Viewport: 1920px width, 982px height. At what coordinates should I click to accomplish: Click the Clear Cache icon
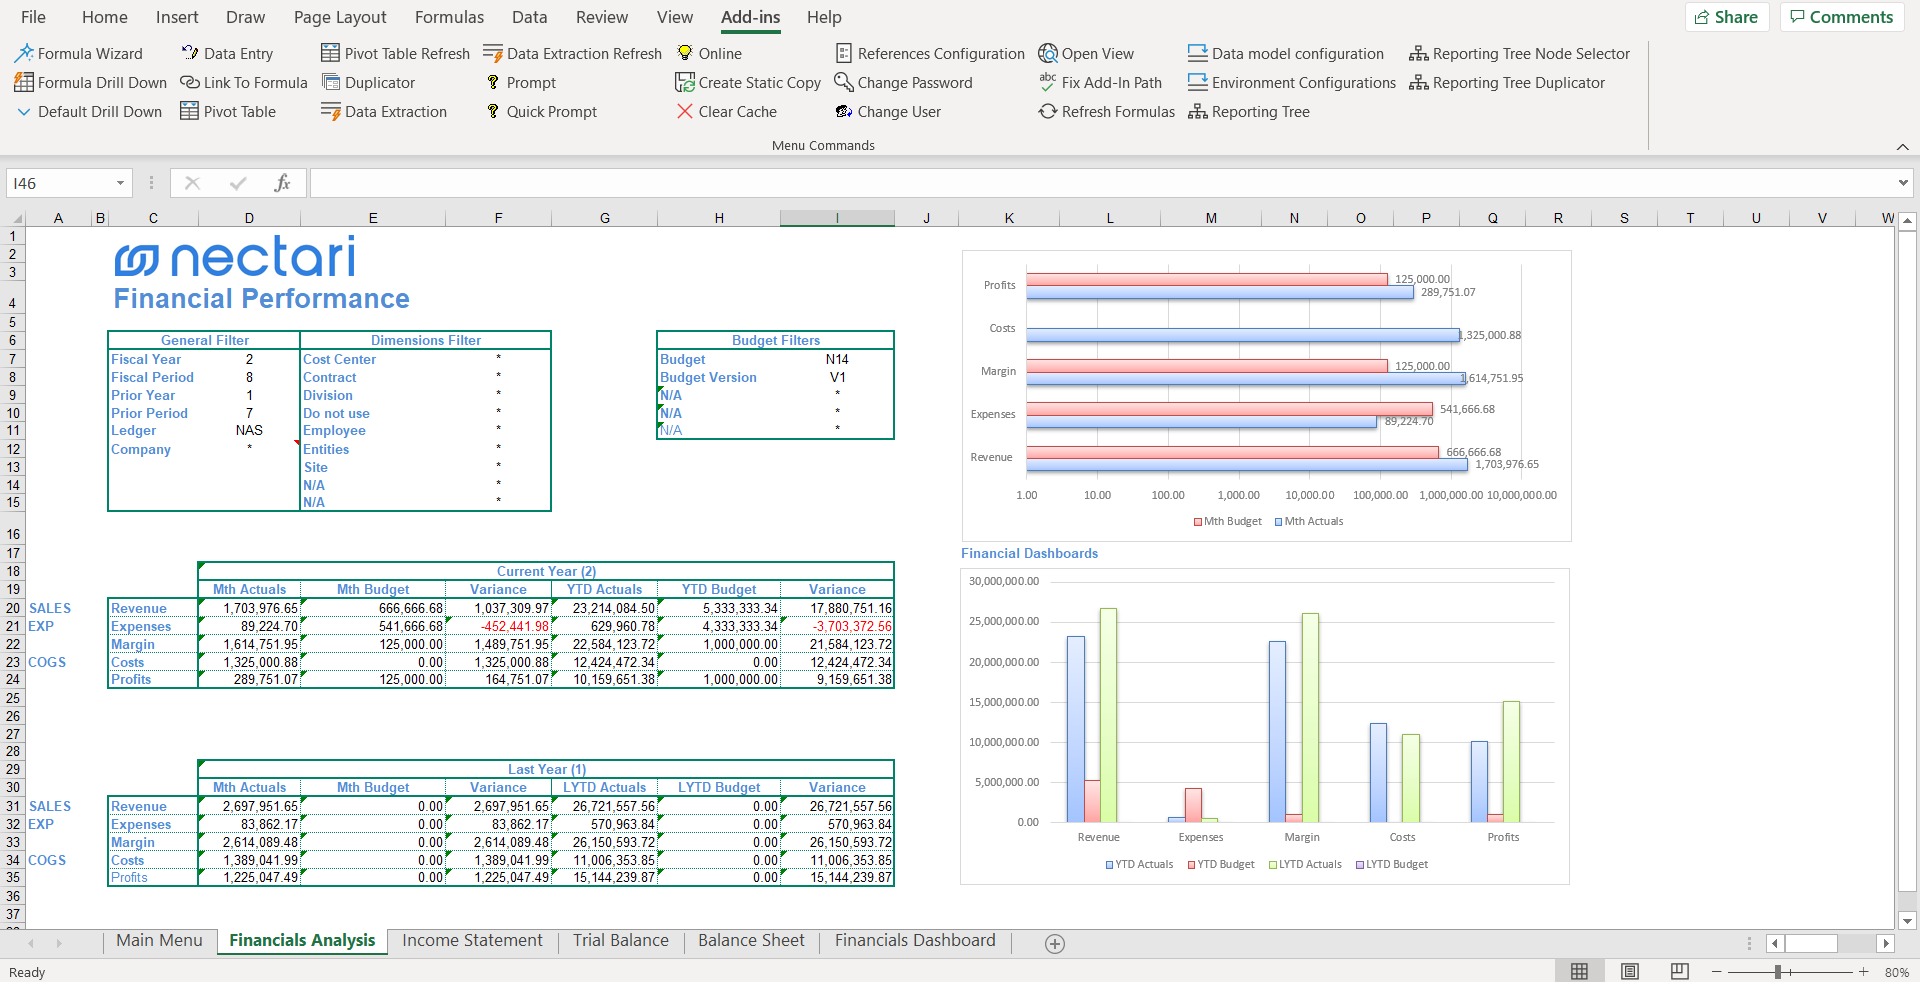tap(685, 112)
